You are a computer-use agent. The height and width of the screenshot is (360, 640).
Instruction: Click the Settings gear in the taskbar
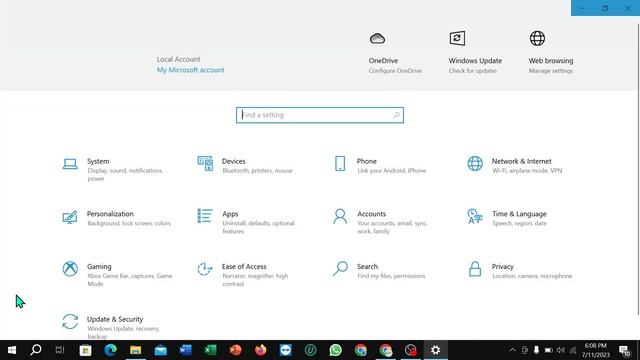[436, 350]
